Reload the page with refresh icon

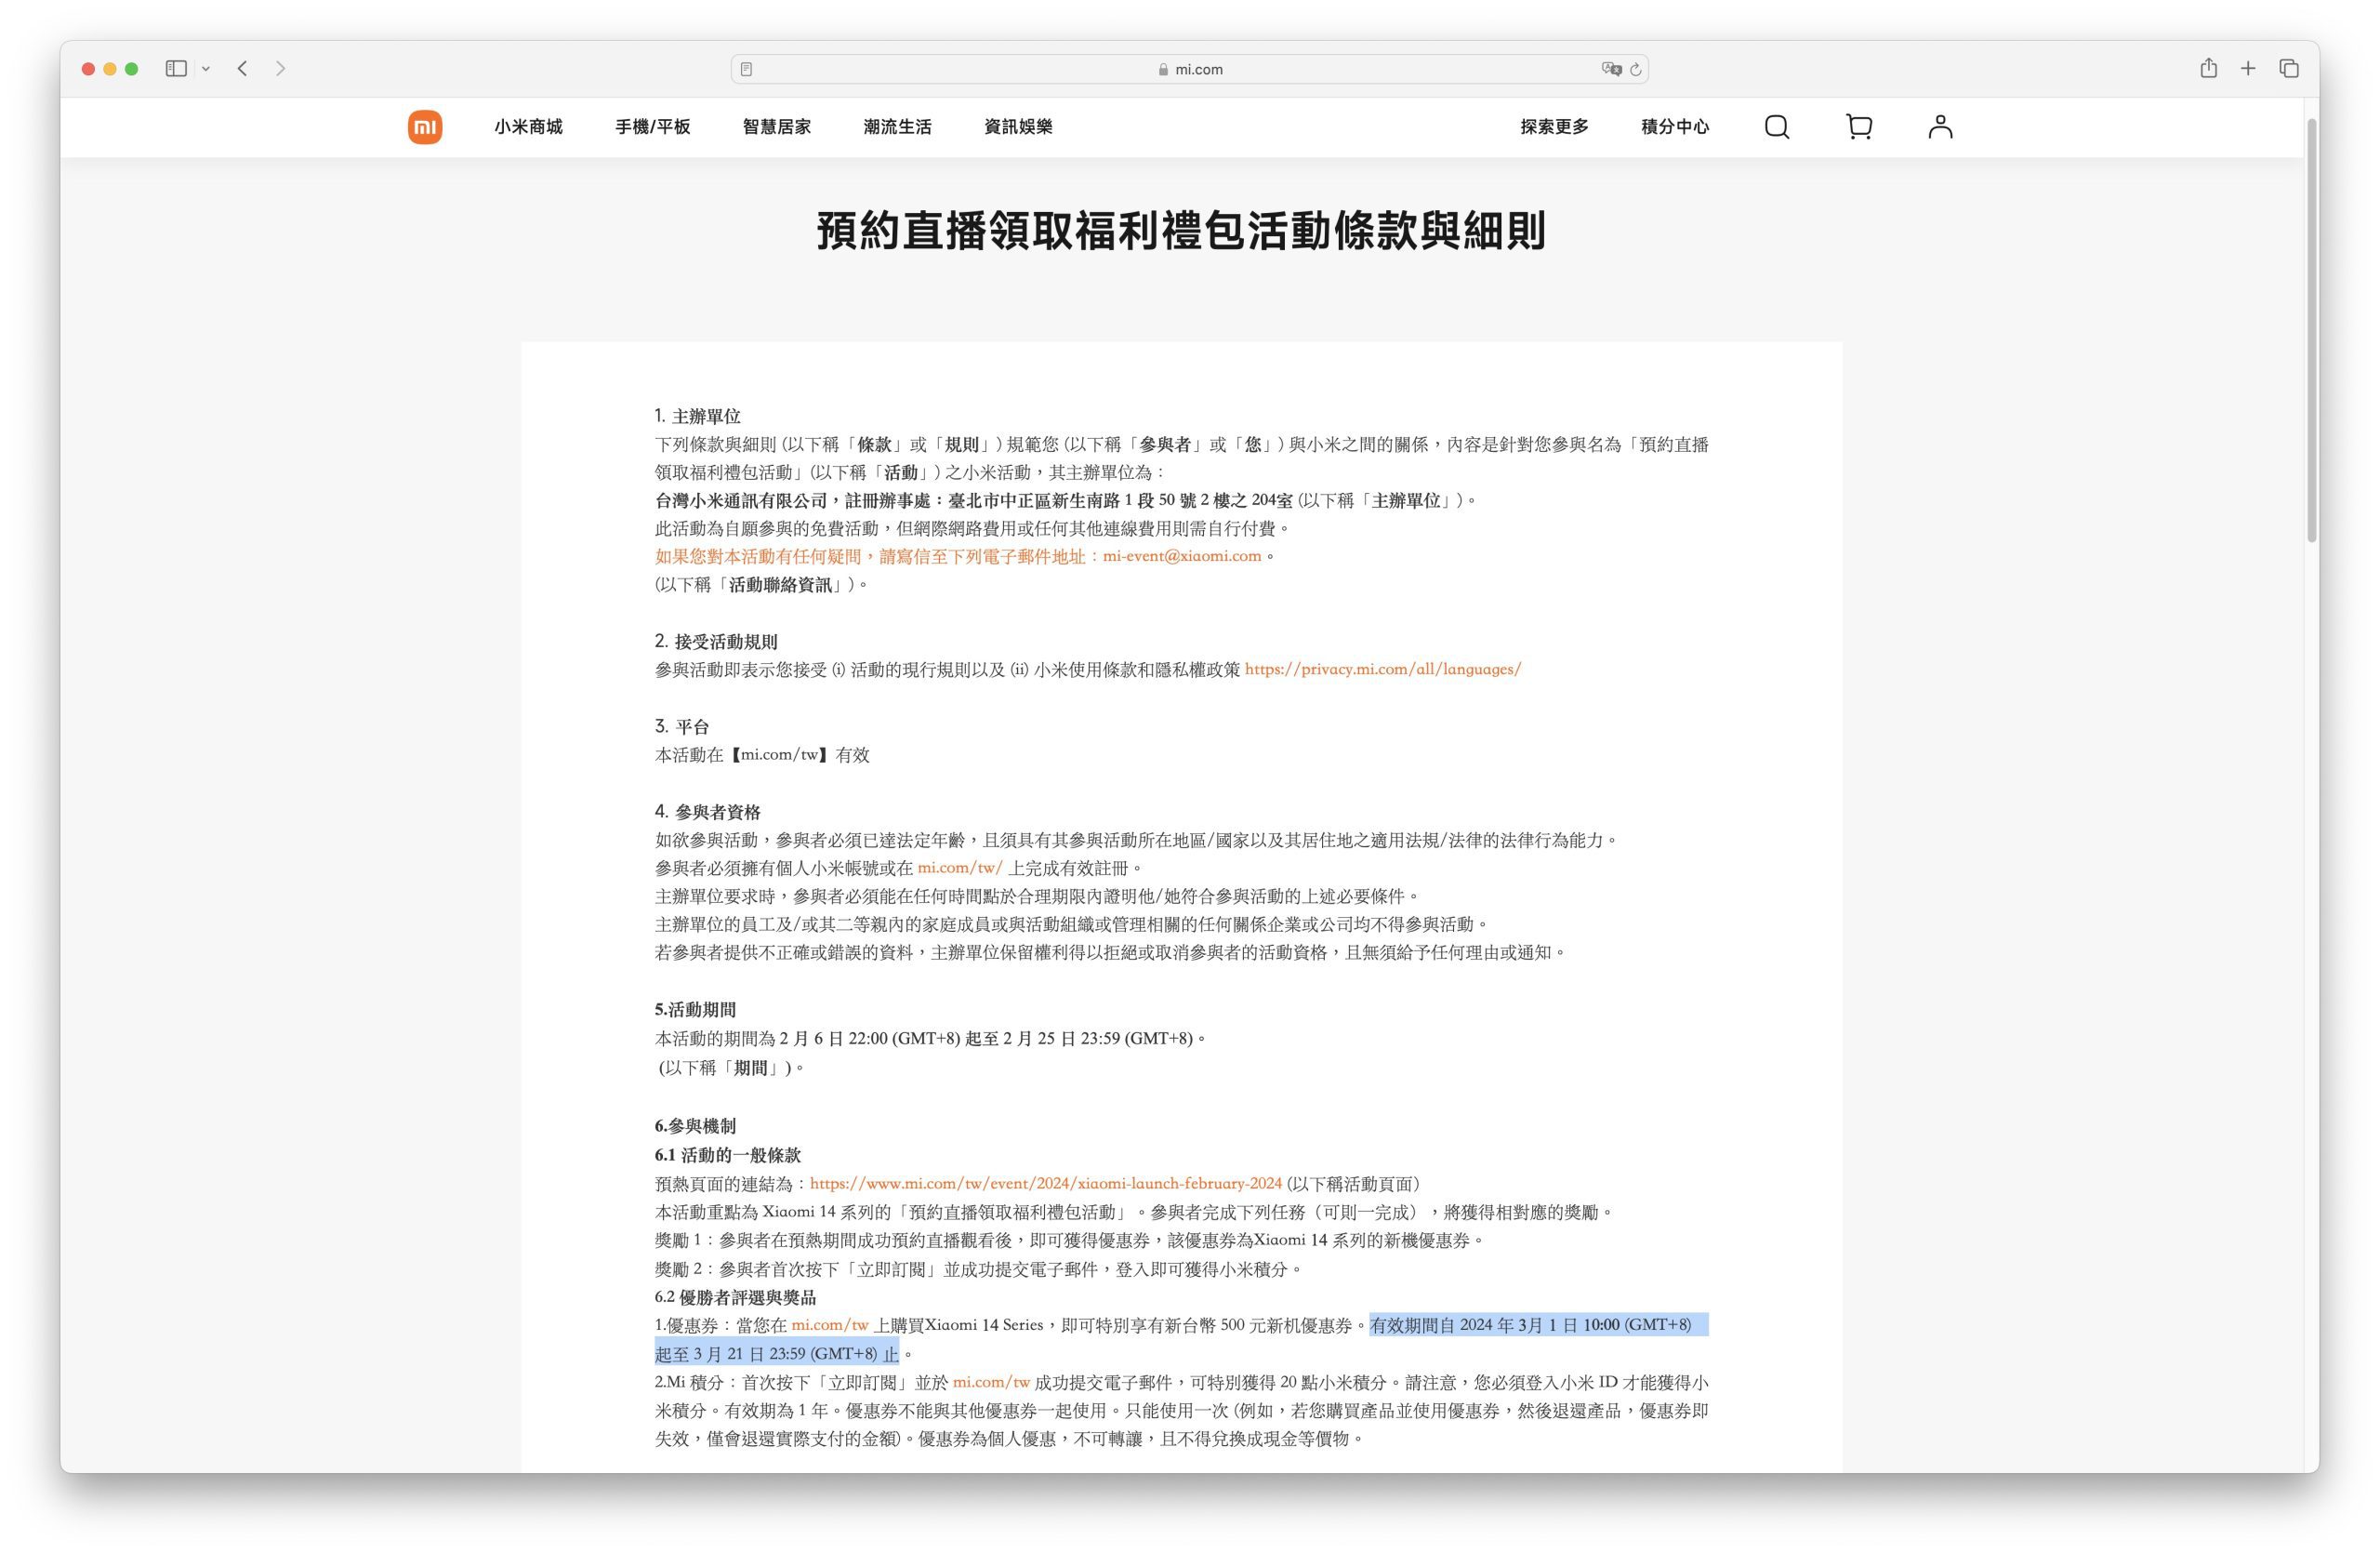pyautogui.click(x=1636, y=69)
